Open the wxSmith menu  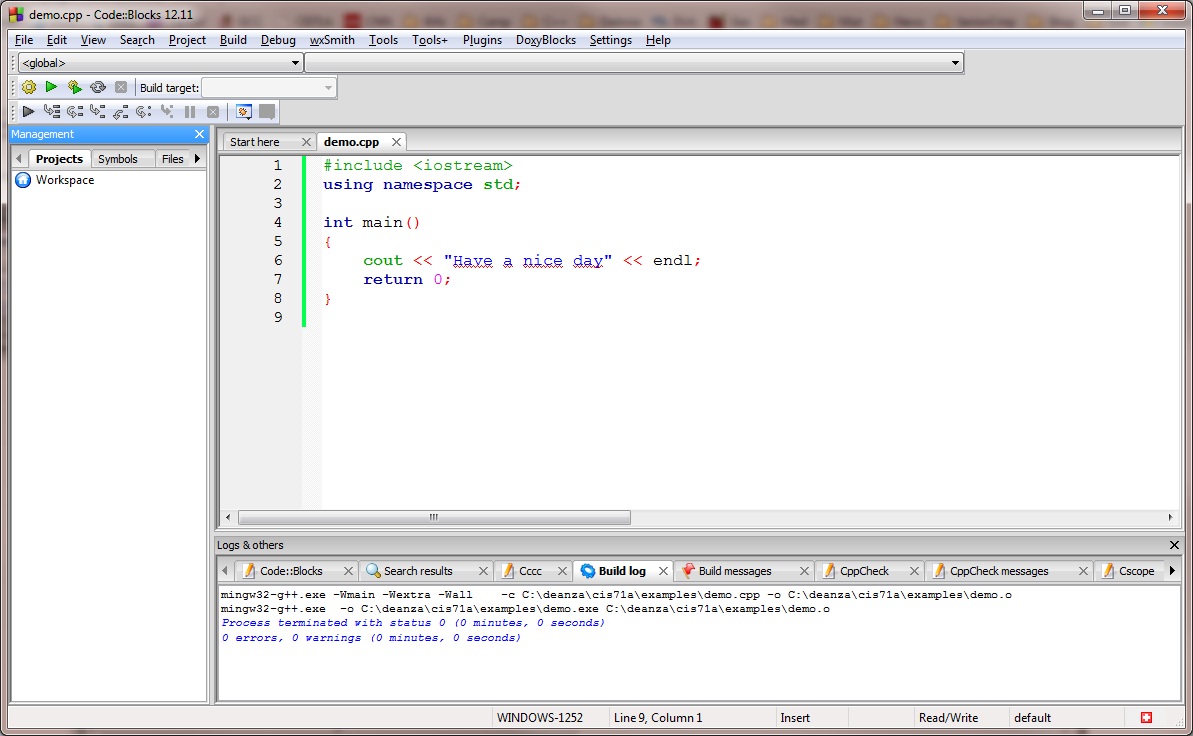tap(332, 40)
